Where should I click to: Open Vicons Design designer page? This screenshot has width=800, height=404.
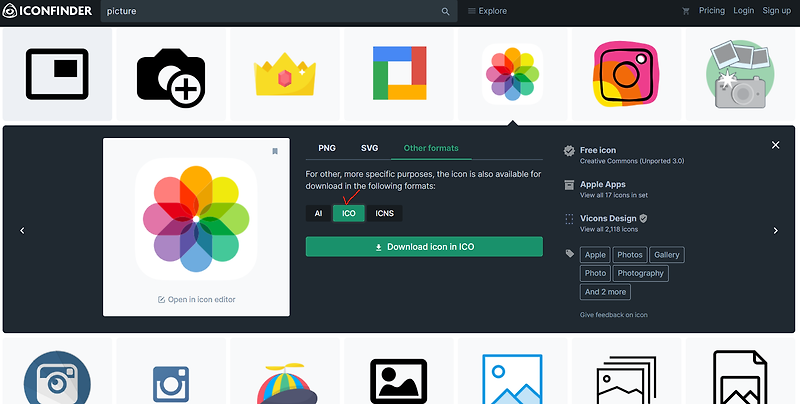coord(608,218)
